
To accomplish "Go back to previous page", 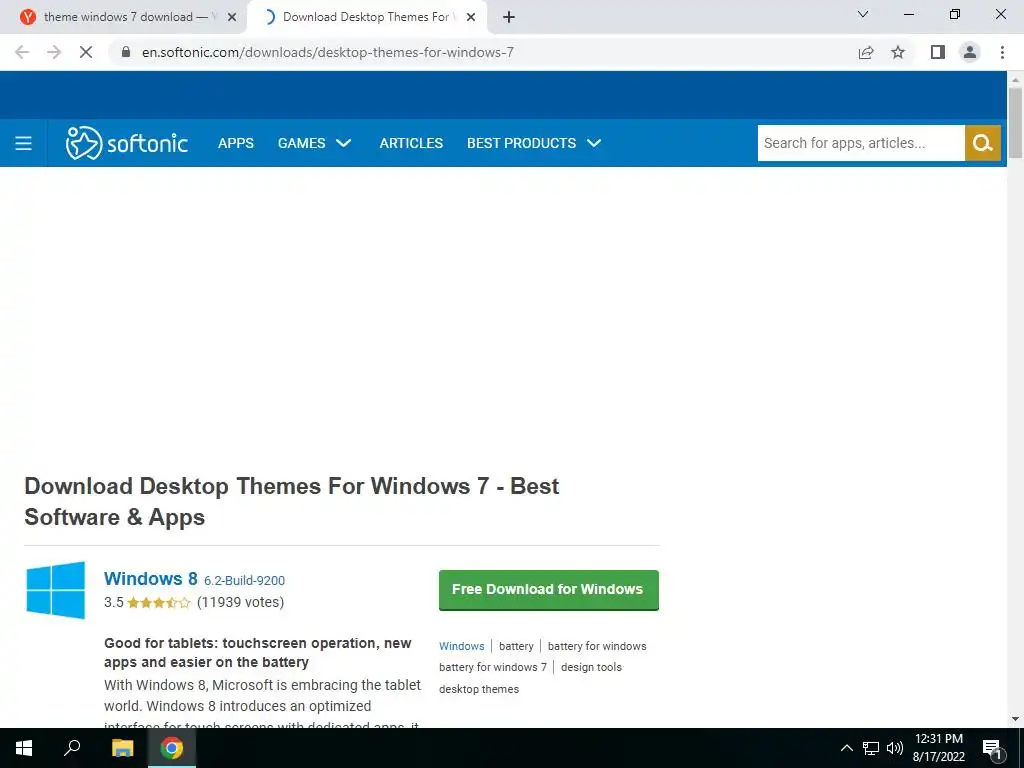I will click(22, 52).
